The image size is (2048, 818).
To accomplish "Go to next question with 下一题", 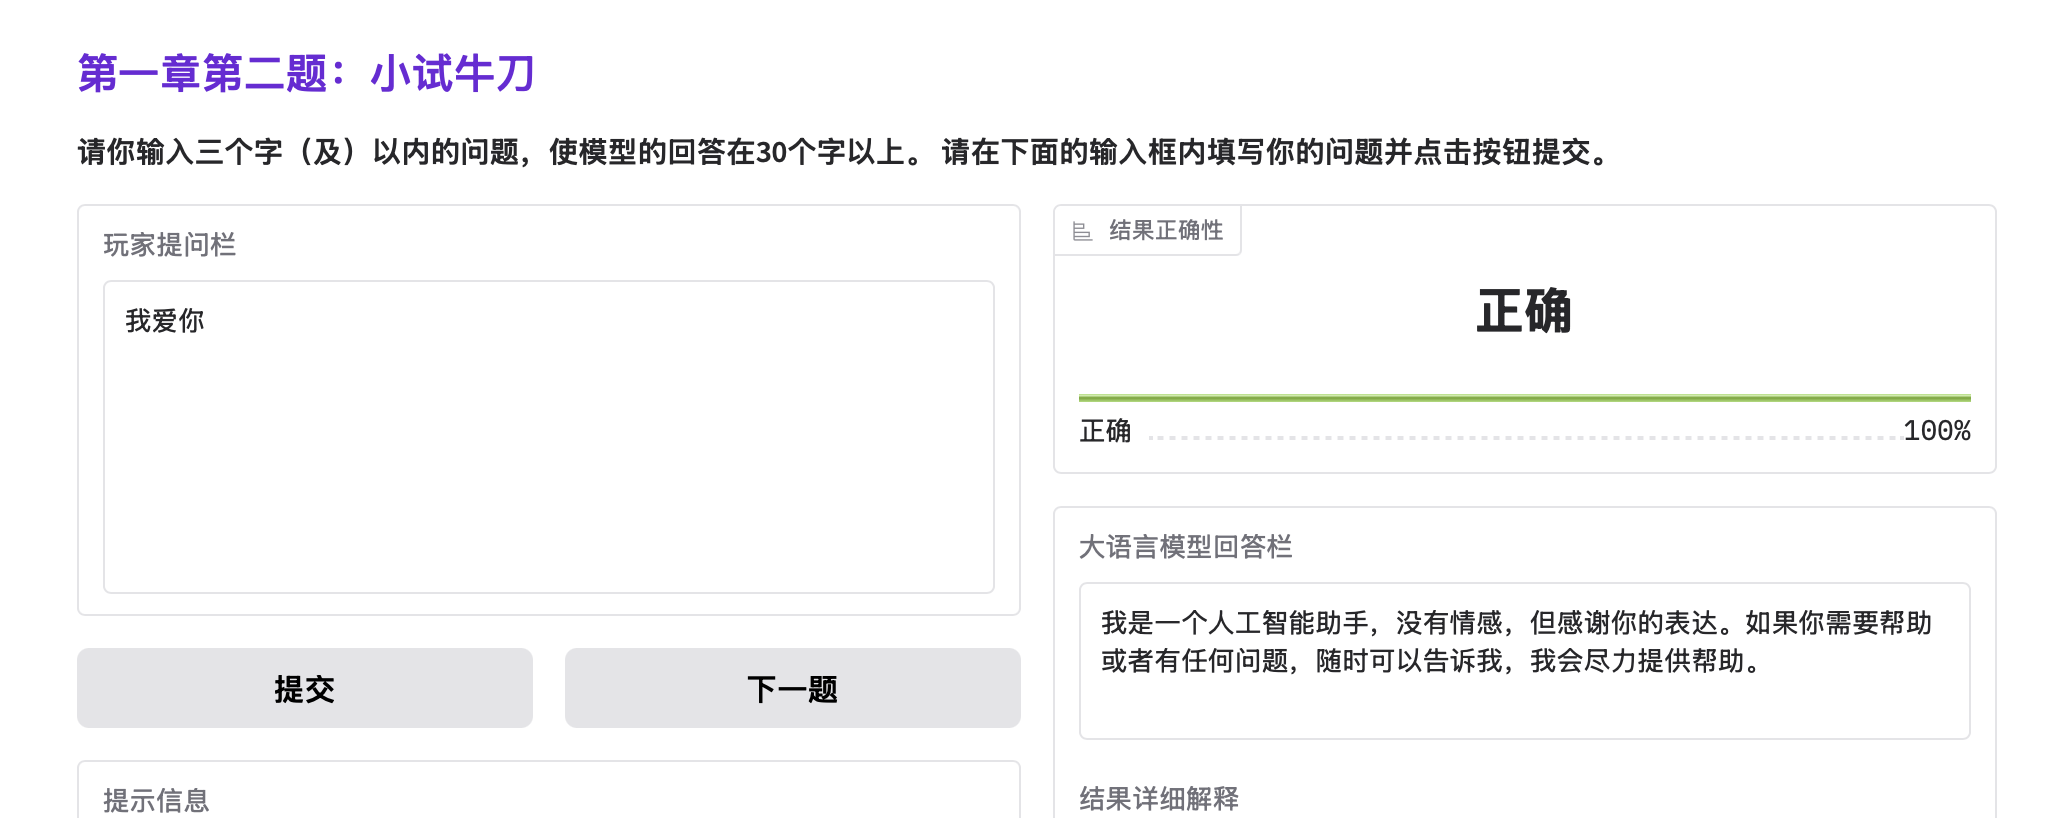I will 792,689.
